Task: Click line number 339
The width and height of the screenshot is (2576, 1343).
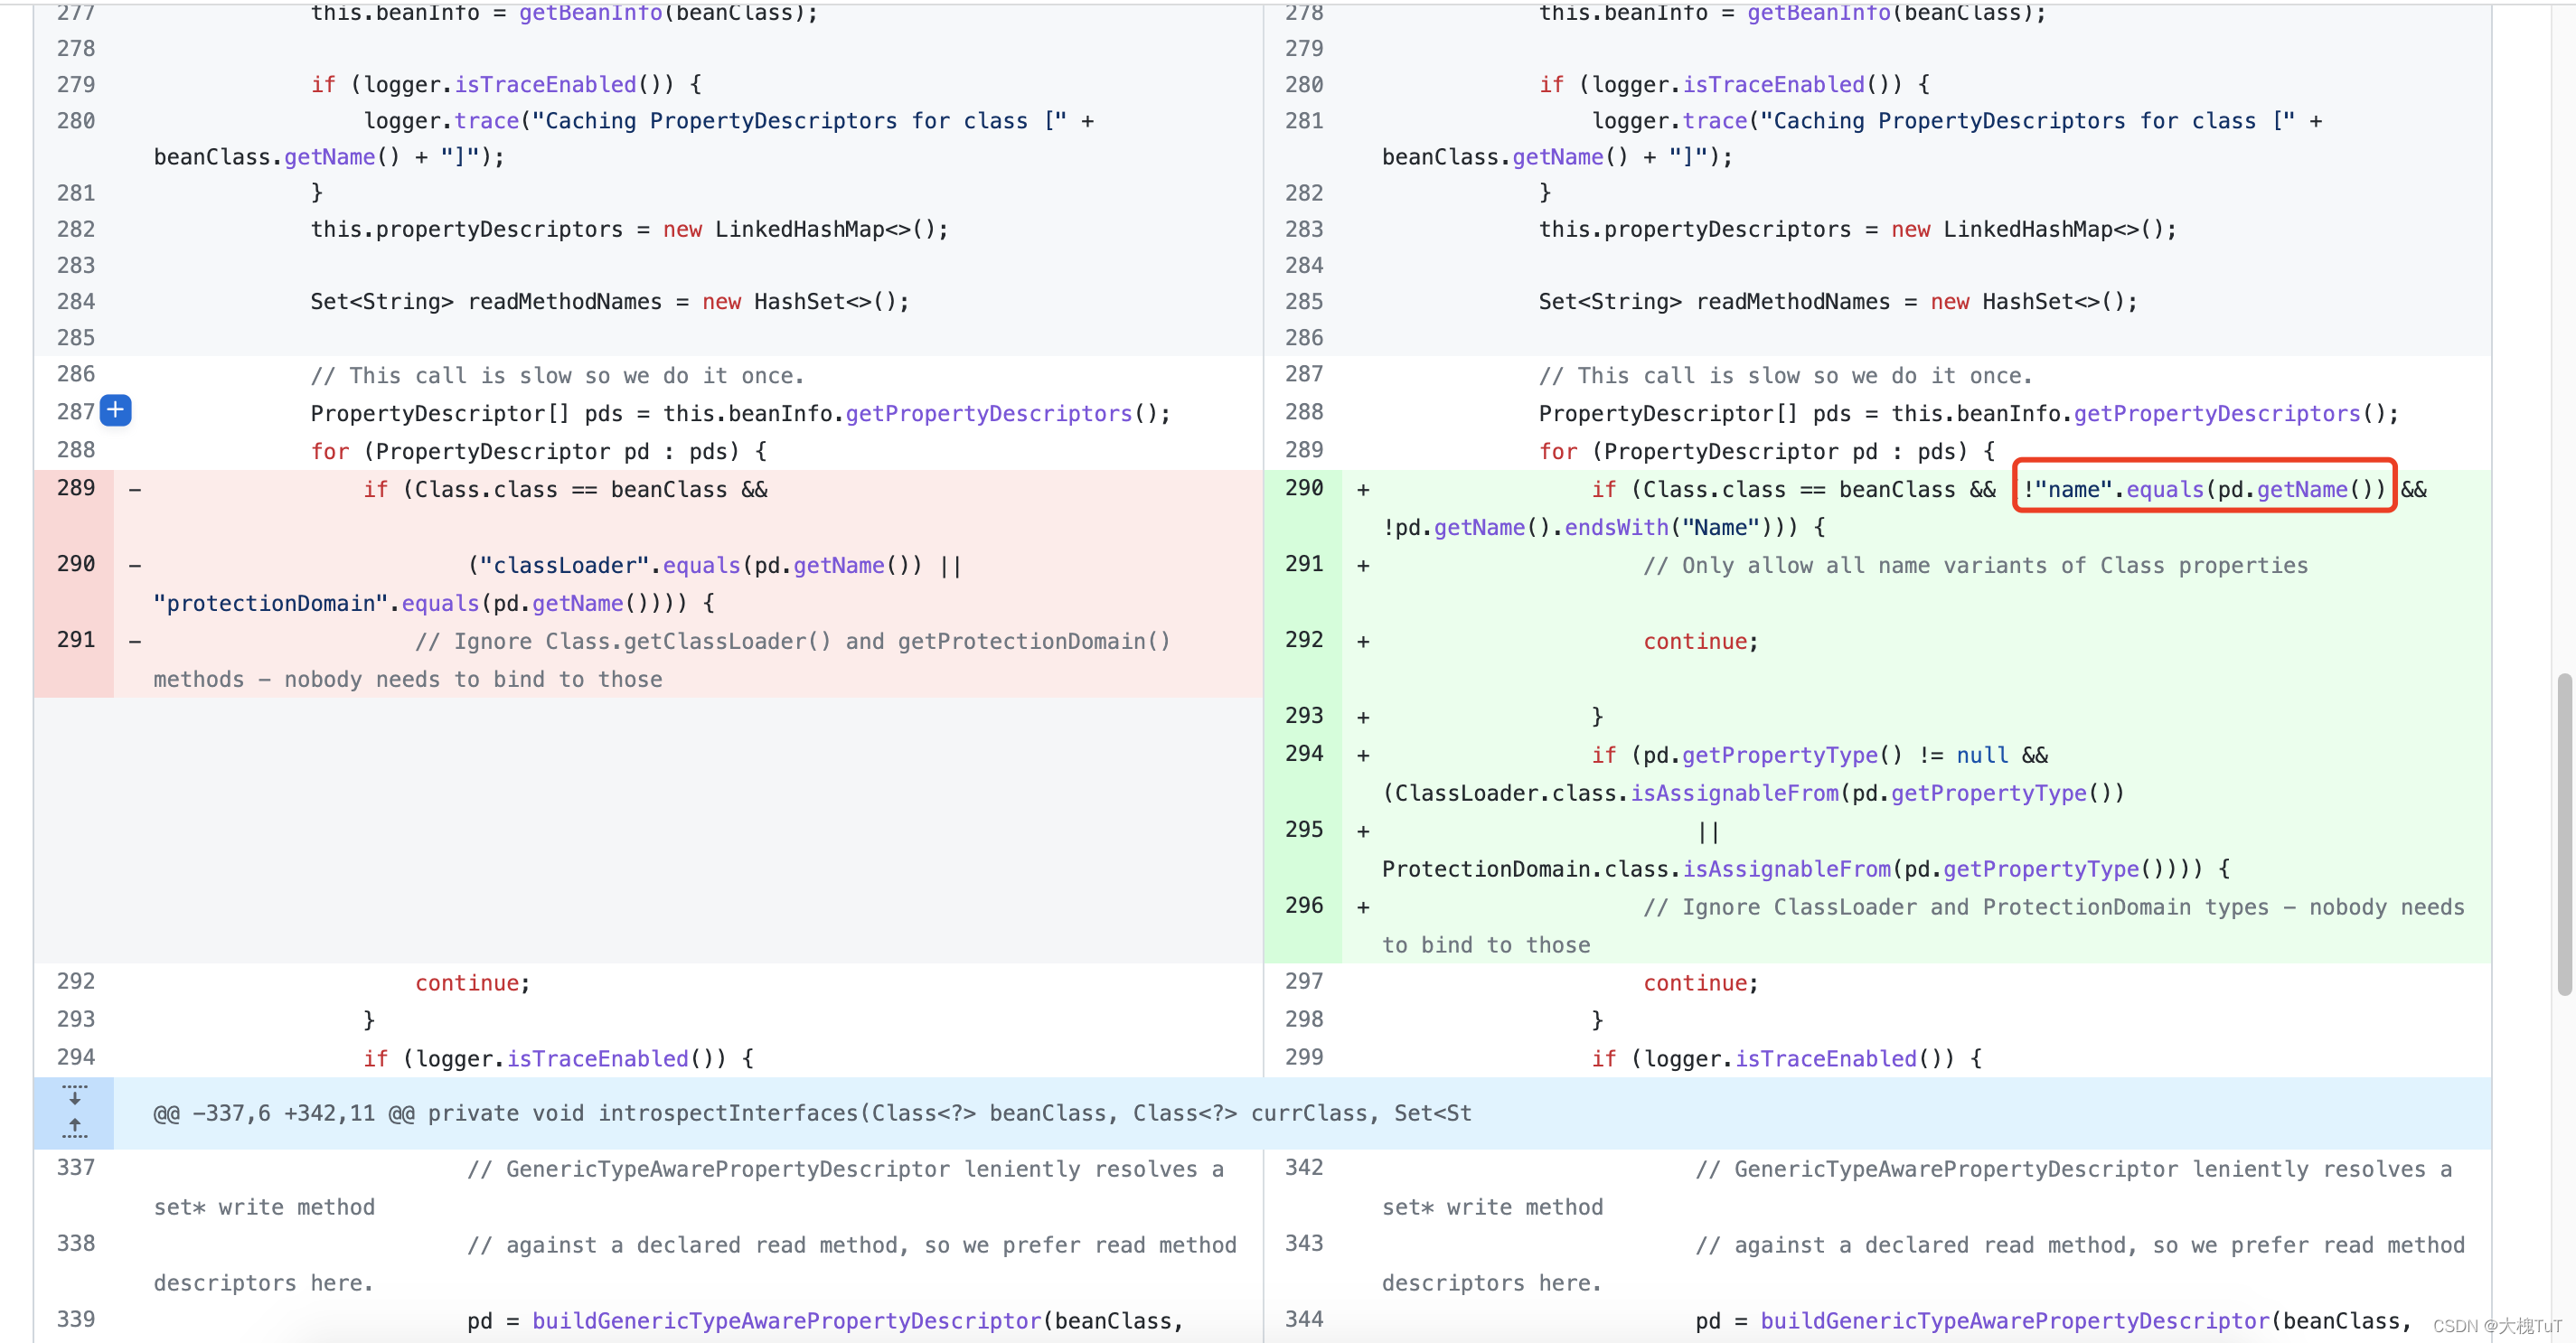Action: [x=76, y=1319]
